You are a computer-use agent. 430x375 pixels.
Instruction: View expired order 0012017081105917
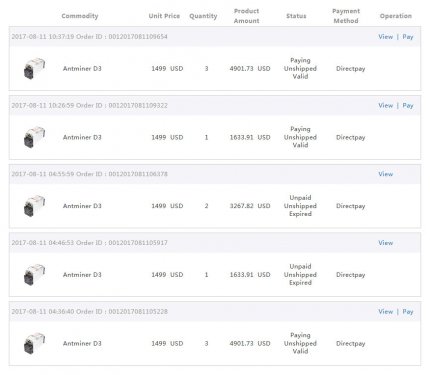click(x=385, y=243)
